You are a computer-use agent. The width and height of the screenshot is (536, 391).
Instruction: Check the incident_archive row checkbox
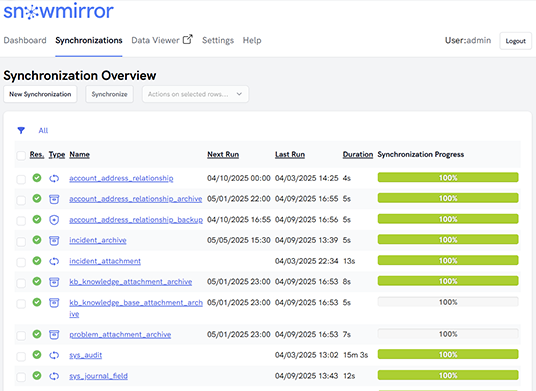click(x=21, y=242)
